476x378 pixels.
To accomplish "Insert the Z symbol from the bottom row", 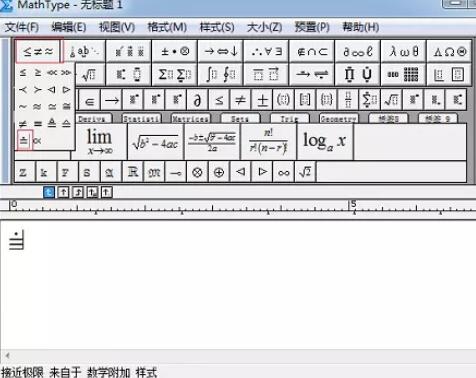I will point(23,172).
